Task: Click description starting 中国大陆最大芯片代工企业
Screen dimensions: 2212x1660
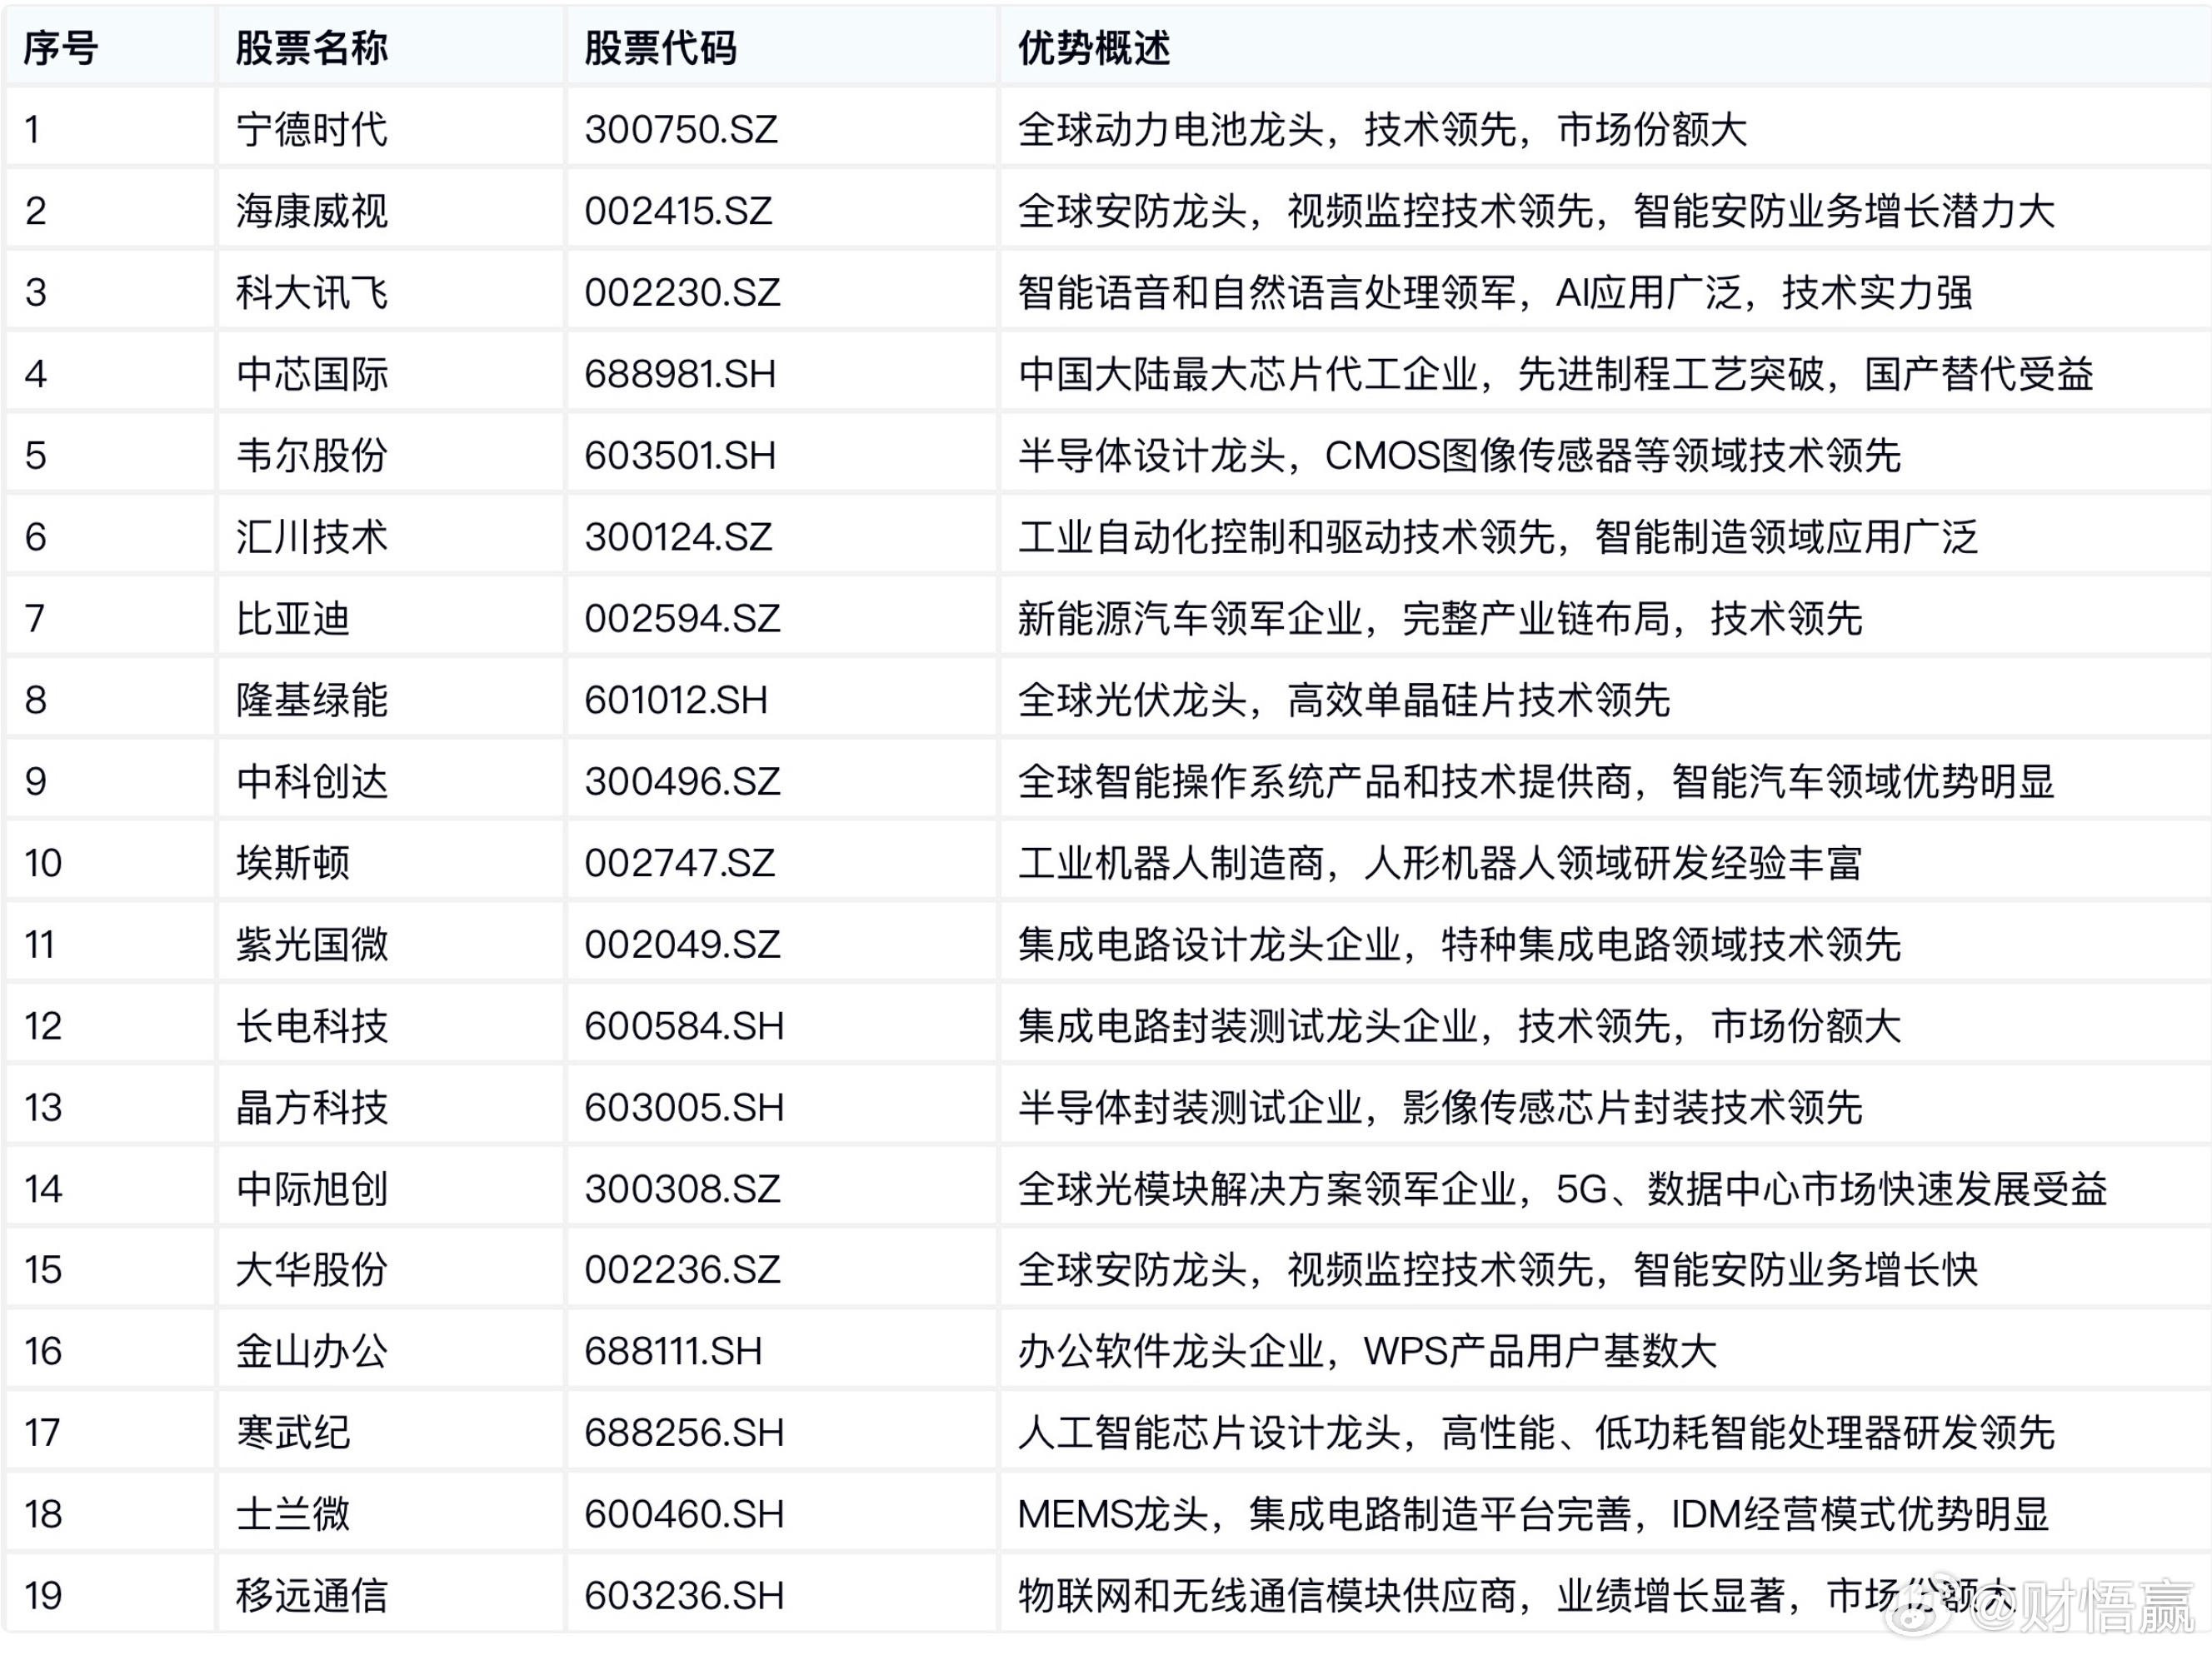Action: 1556,374
